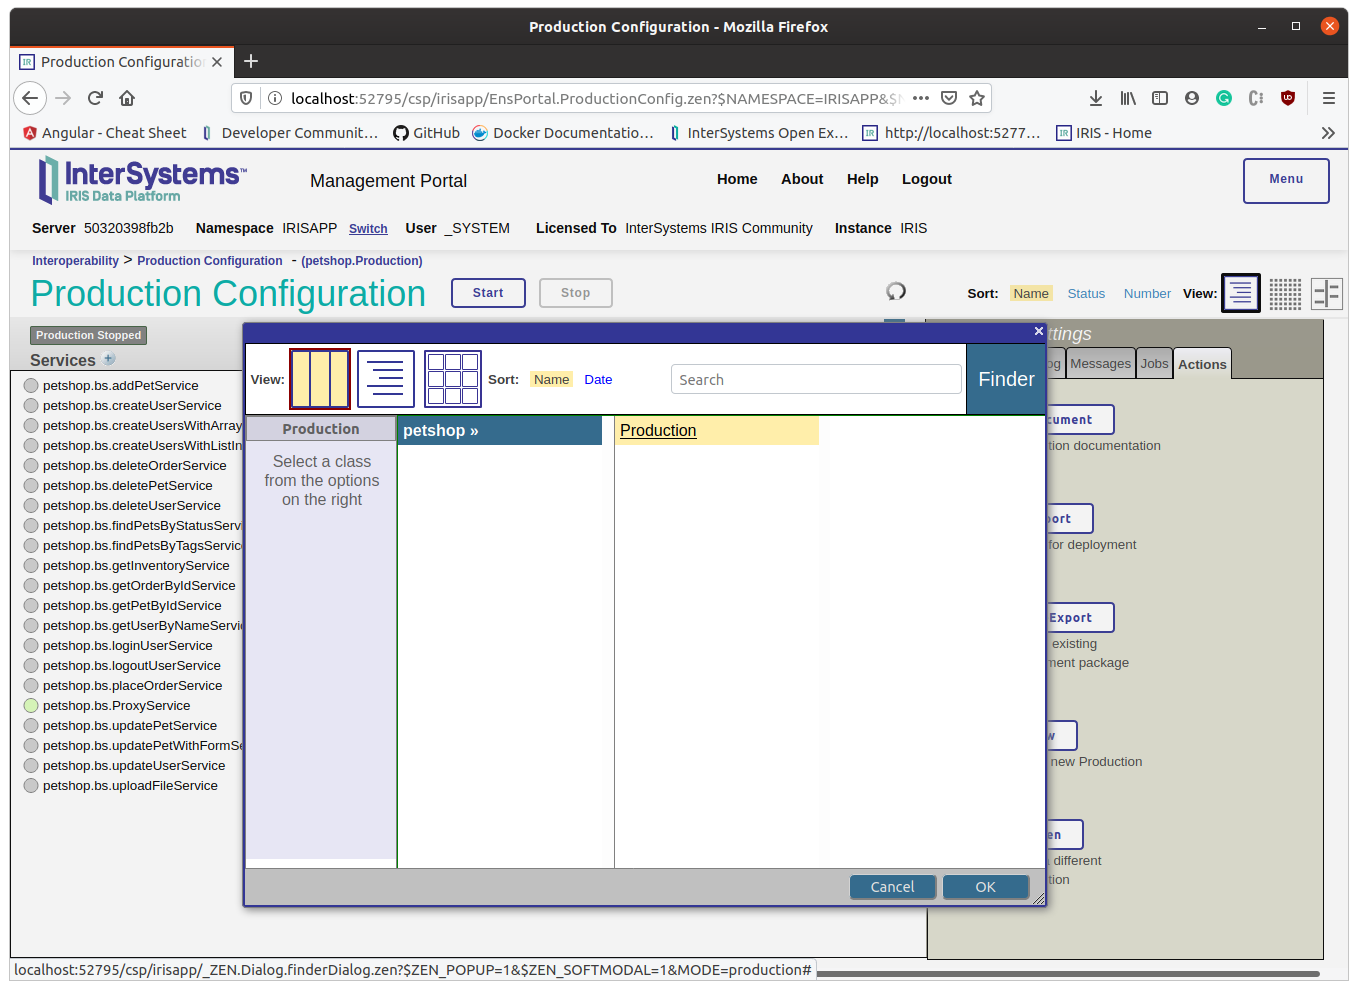Open page actions ellipsis in address bar
The height and width of the screenshot is (990, 1358).
click(921, 98)
